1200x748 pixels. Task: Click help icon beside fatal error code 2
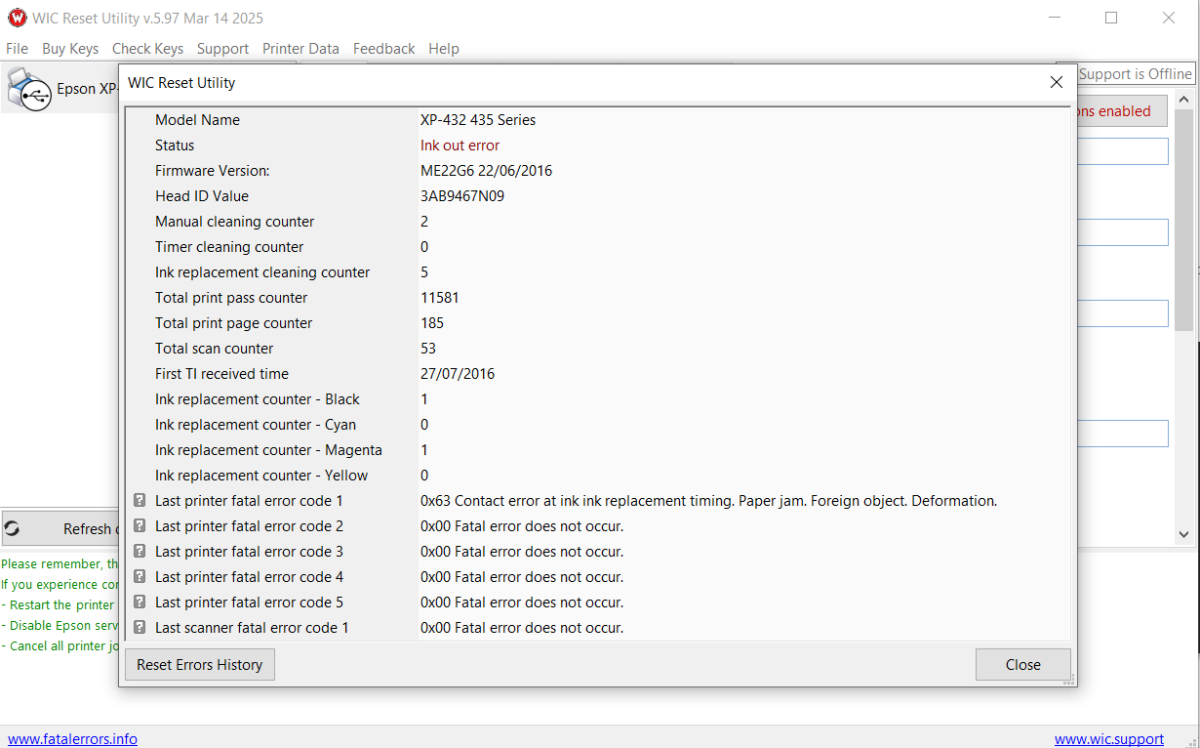[x=140, y=526]
